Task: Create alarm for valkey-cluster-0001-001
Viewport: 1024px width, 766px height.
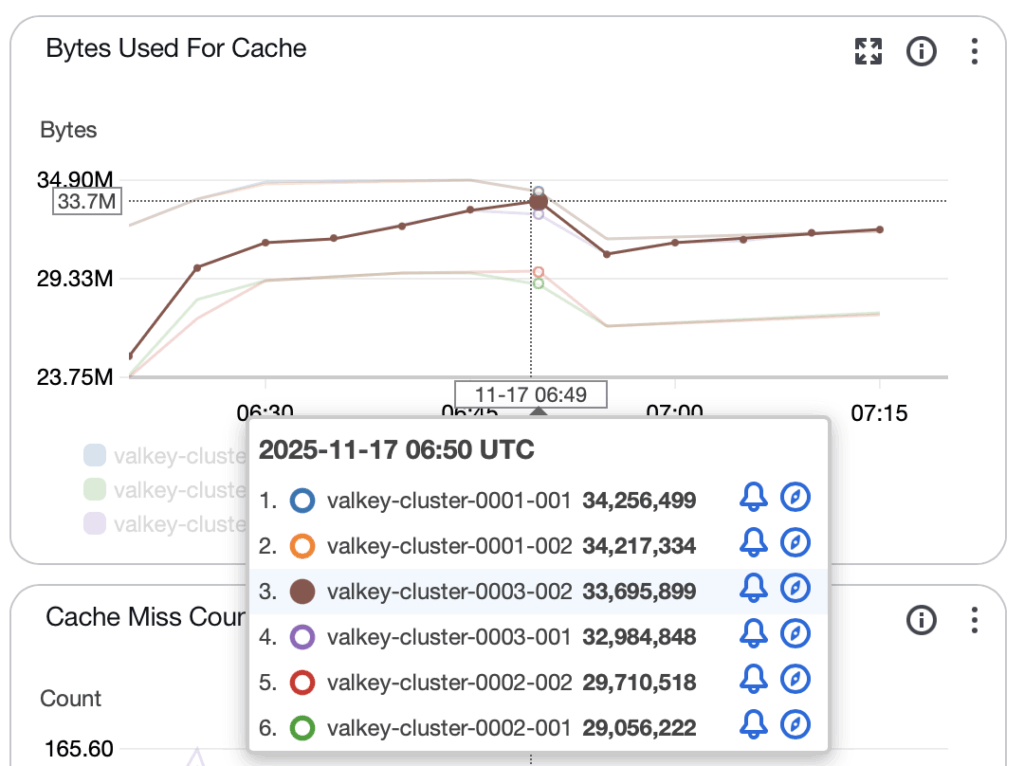Action: [x=753, y=499]
